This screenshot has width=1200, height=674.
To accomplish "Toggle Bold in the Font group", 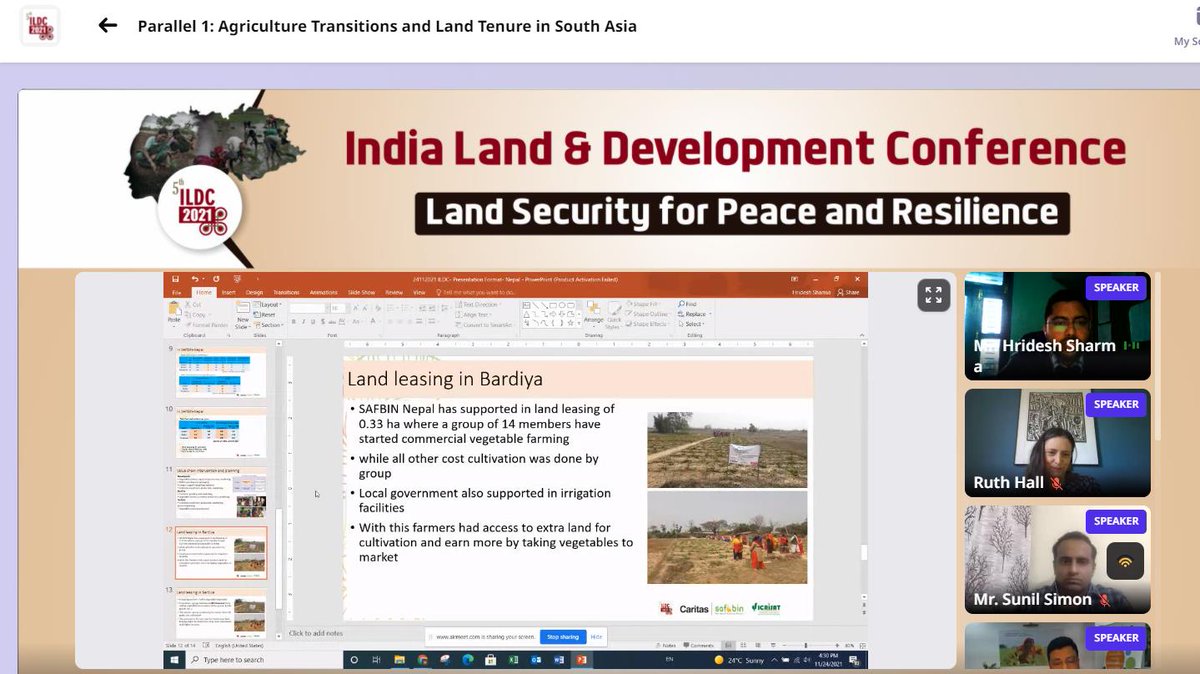I will click(293, 322).
